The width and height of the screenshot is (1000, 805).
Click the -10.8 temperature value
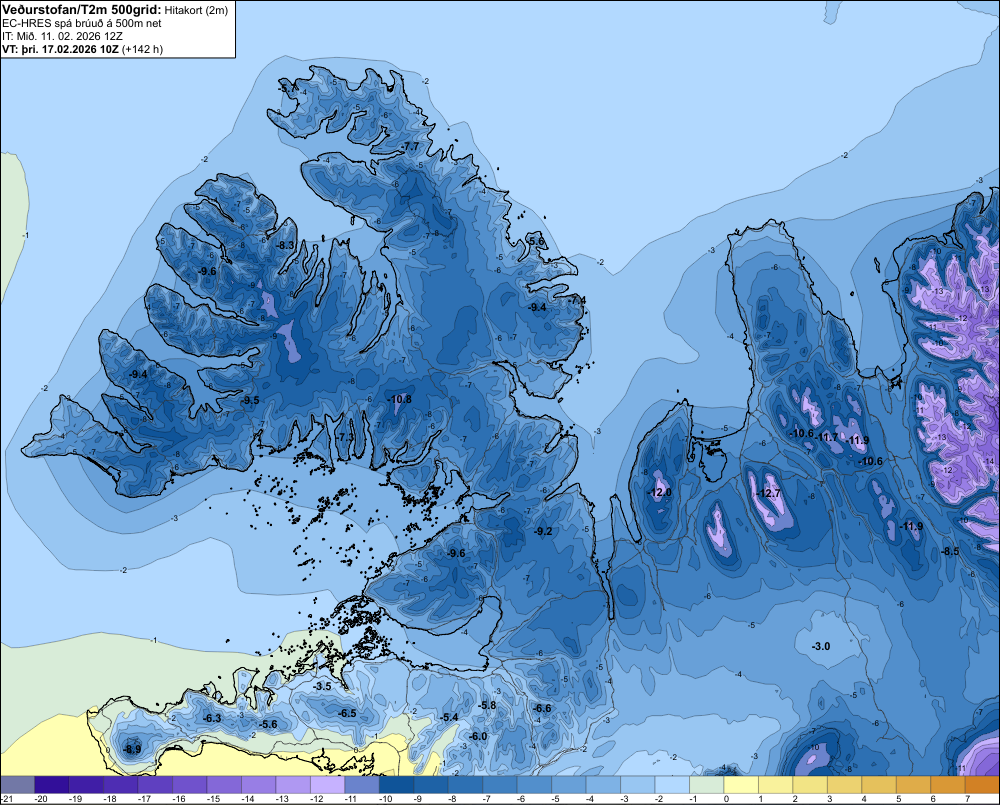click(x=400, y=399)
